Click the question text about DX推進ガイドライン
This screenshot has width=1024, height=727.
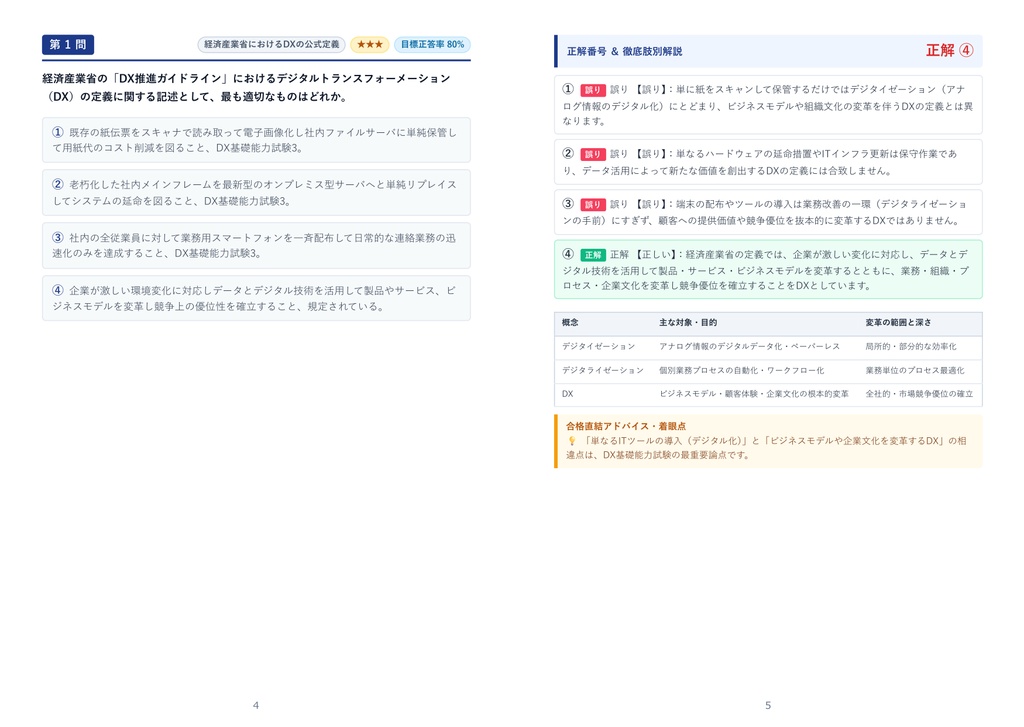point(247,88)
